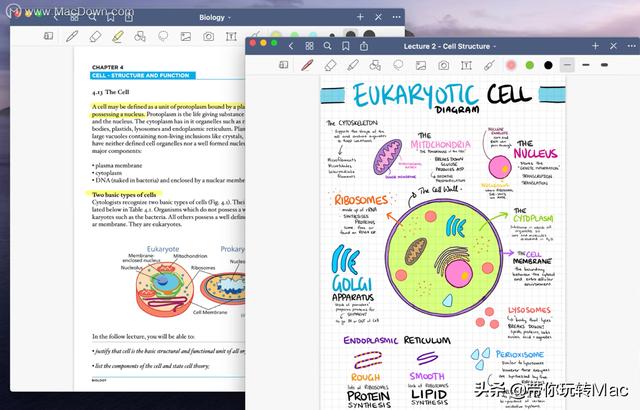Viewport: 640px width, 410px height.
Task: Select the Highlighter tool in Lecture 2 window
Action: pos(353,65)
